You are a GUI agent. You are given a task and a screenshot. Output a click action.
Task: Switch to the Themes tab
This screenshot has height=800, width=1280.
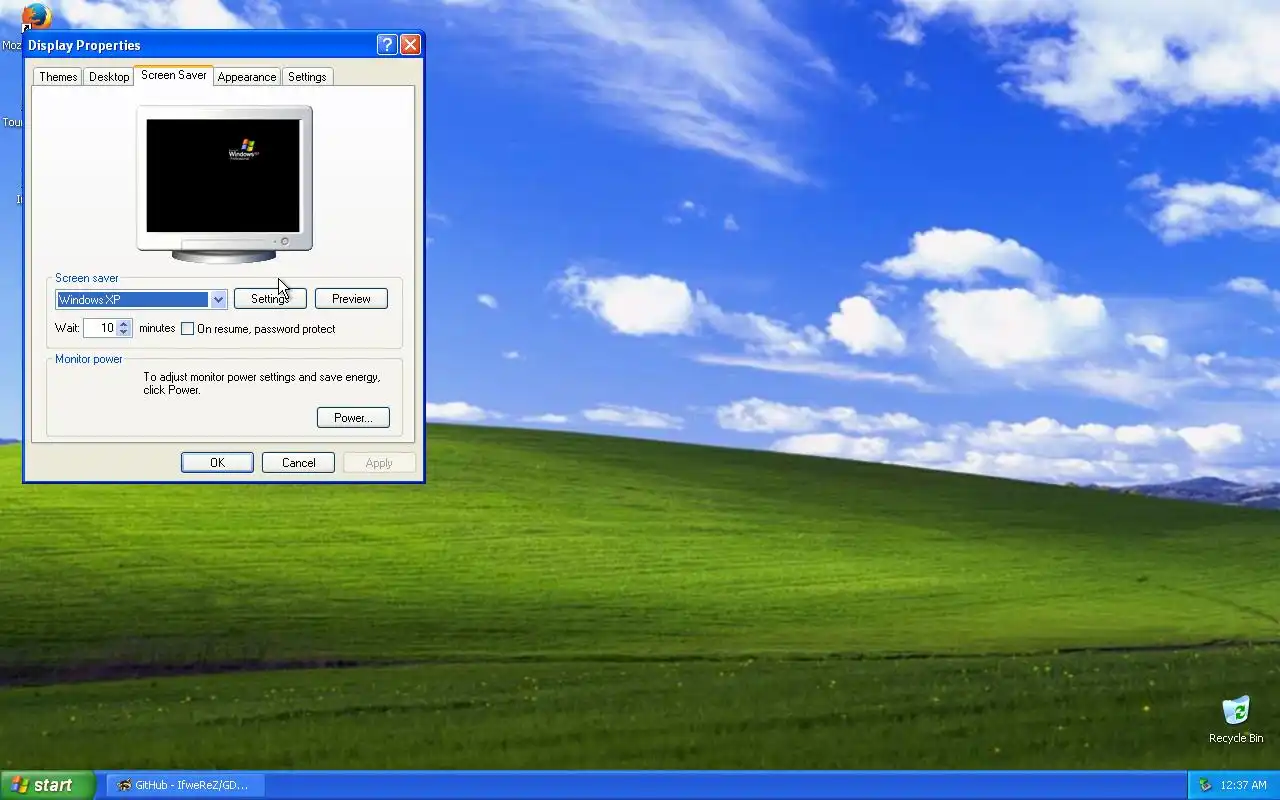pyautogui.click(x=58, y=77)
